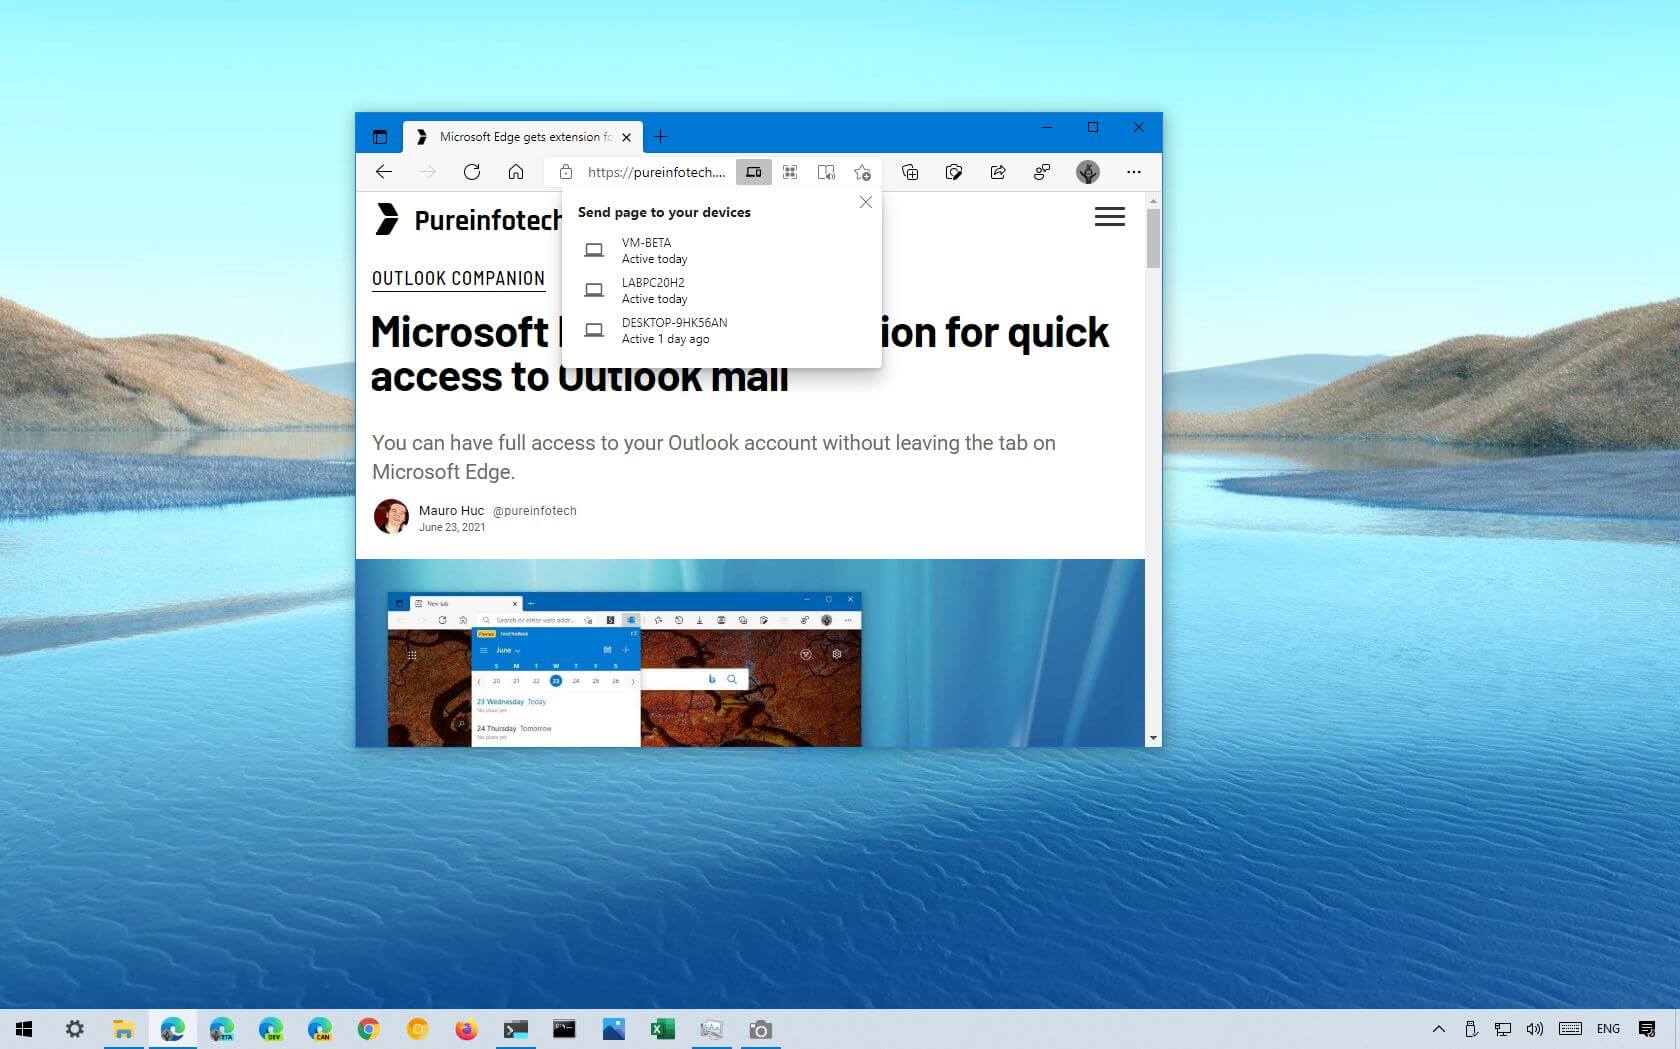Show hidden system tray icons

coord(1438,1029)
